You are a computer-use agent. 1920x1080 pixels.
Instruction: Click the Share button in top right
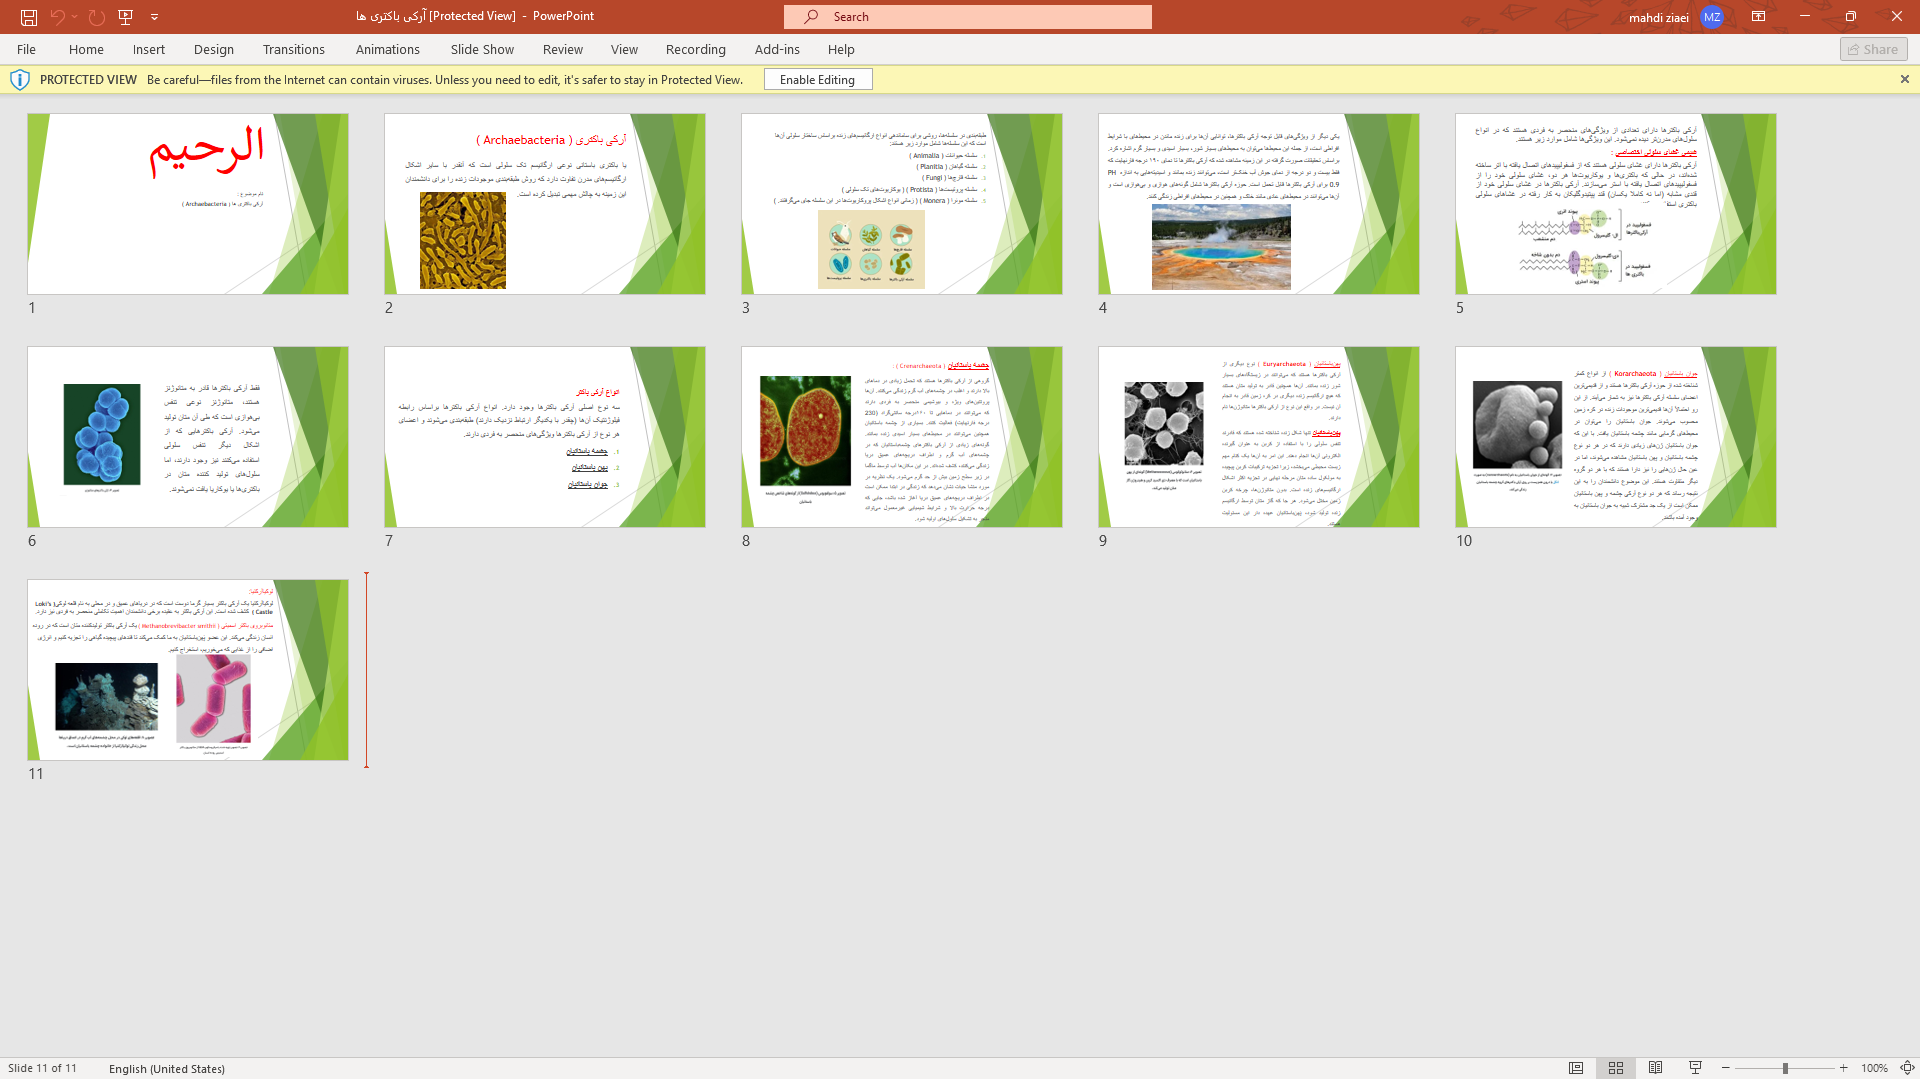click(x=1874, y=49)
